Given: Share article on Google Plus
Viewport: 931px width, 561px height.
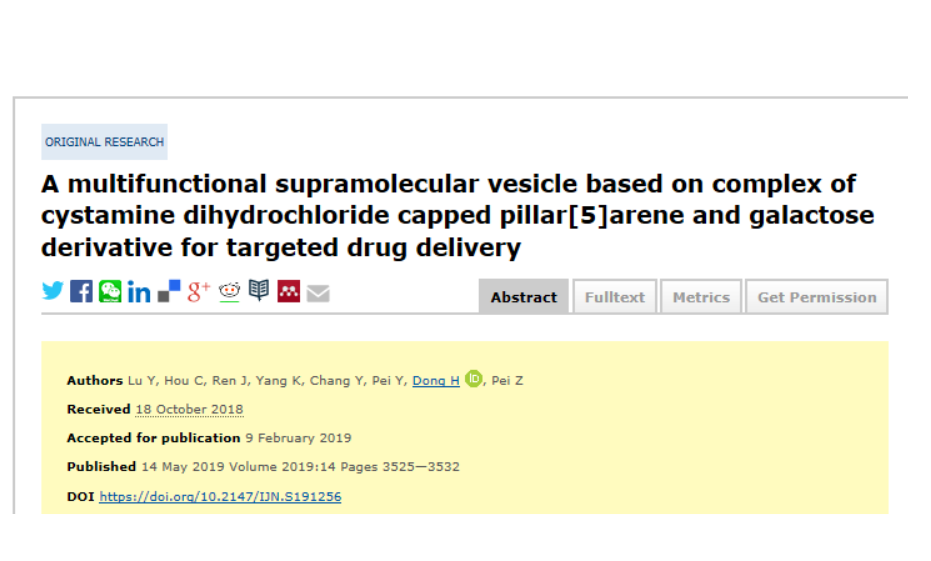Looking at the screenshot, I should pos(199,291).
